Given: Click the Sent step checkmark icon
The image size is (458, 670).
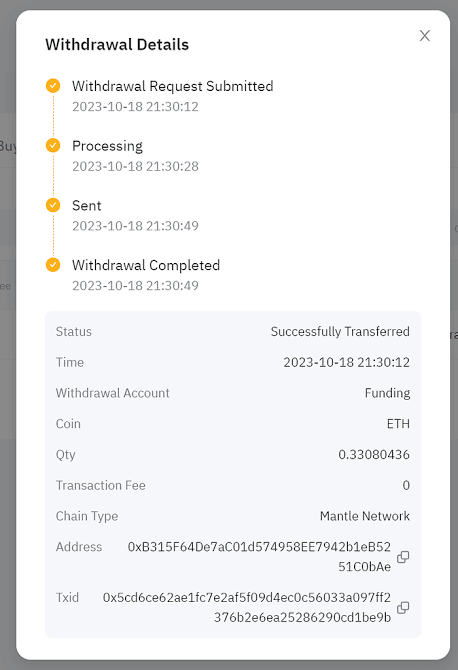Looking at the screenshot, I should [x=53, y=205].
